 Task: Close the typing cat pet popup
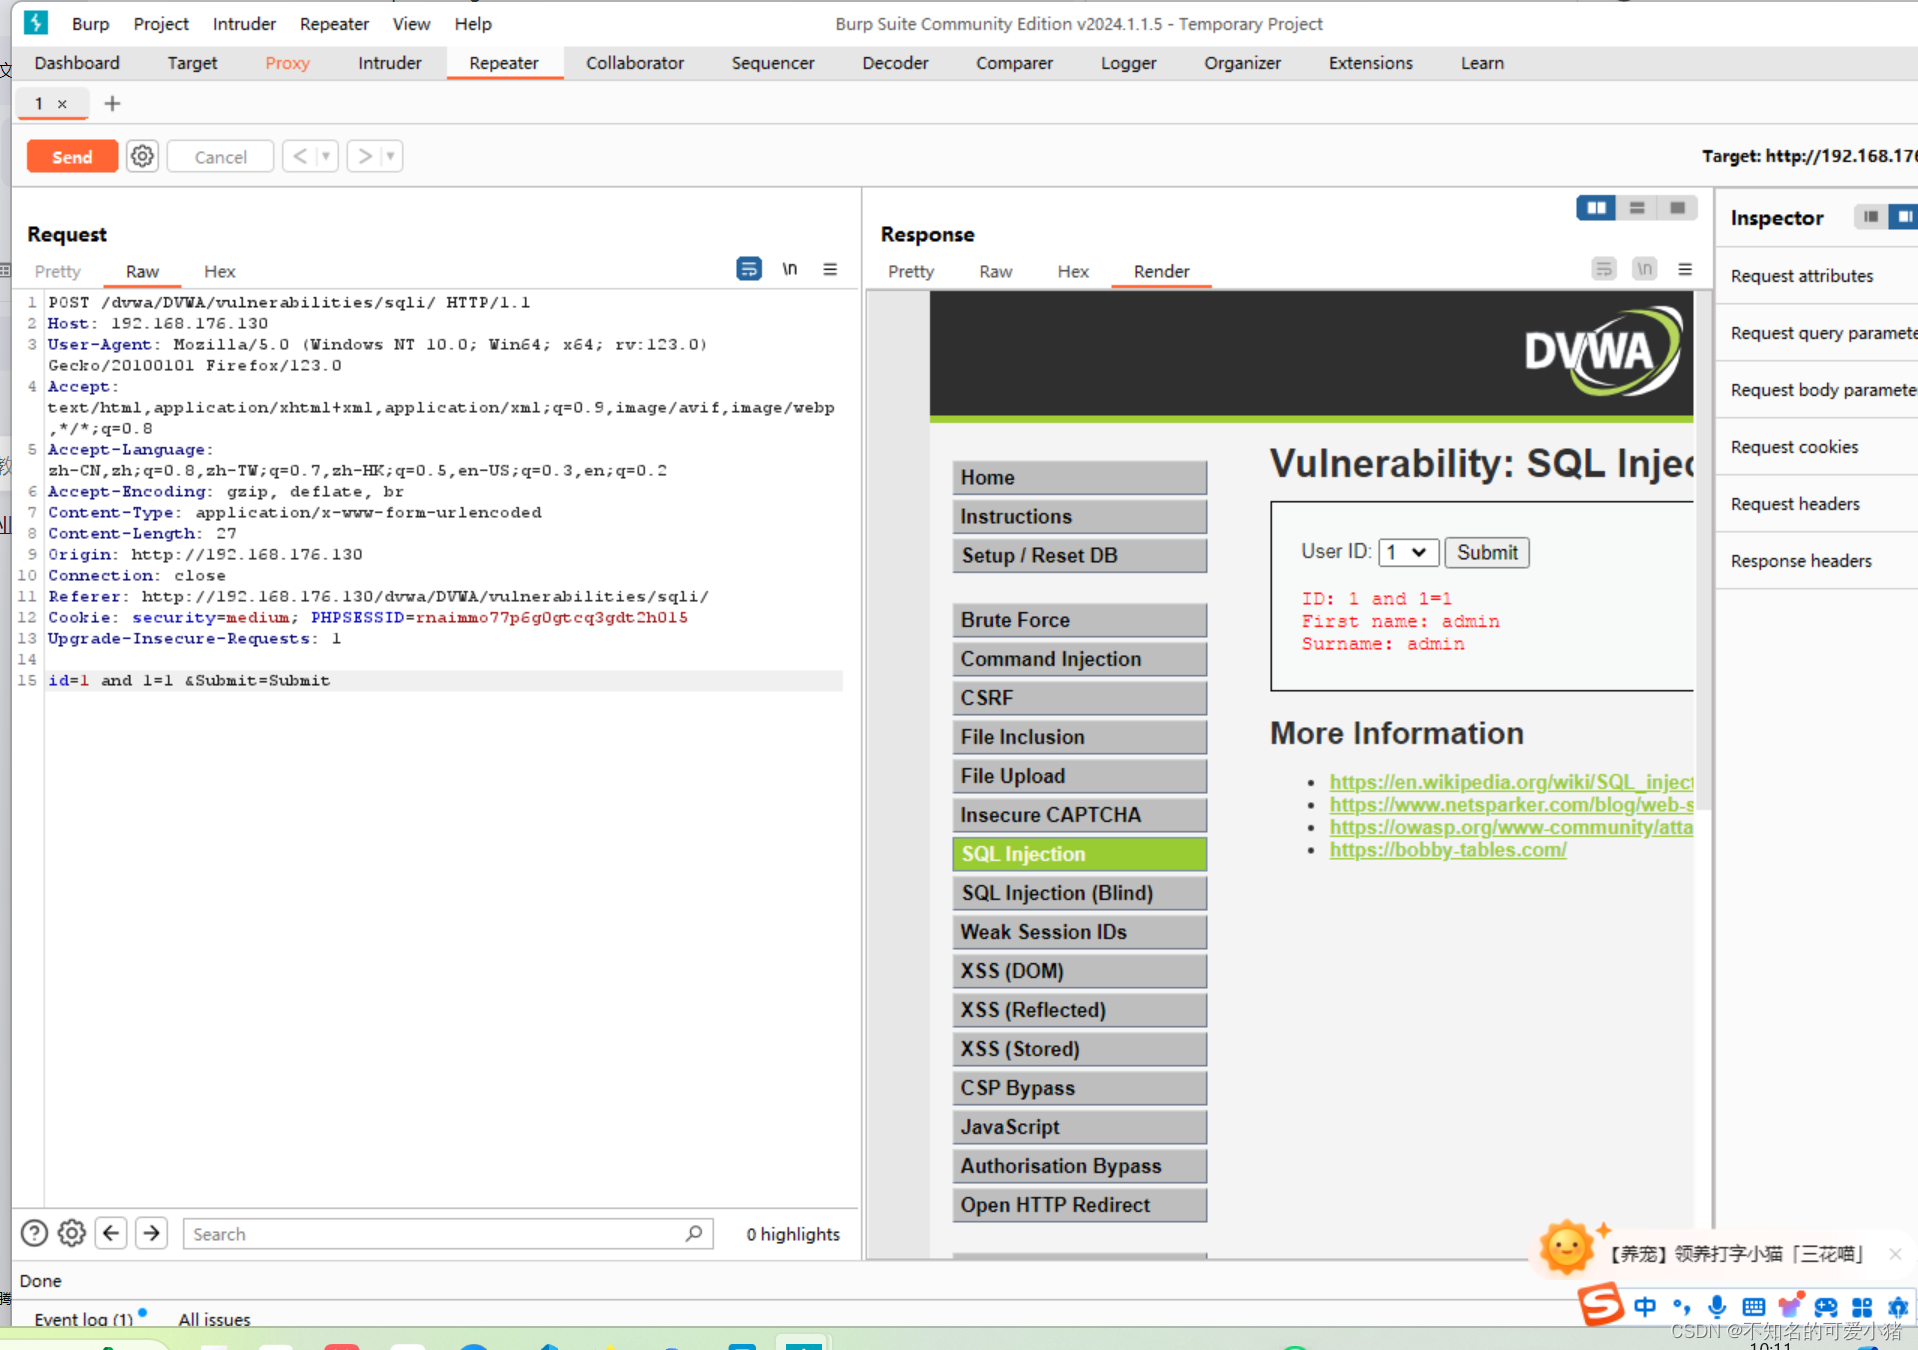tap(1895, 1253)
